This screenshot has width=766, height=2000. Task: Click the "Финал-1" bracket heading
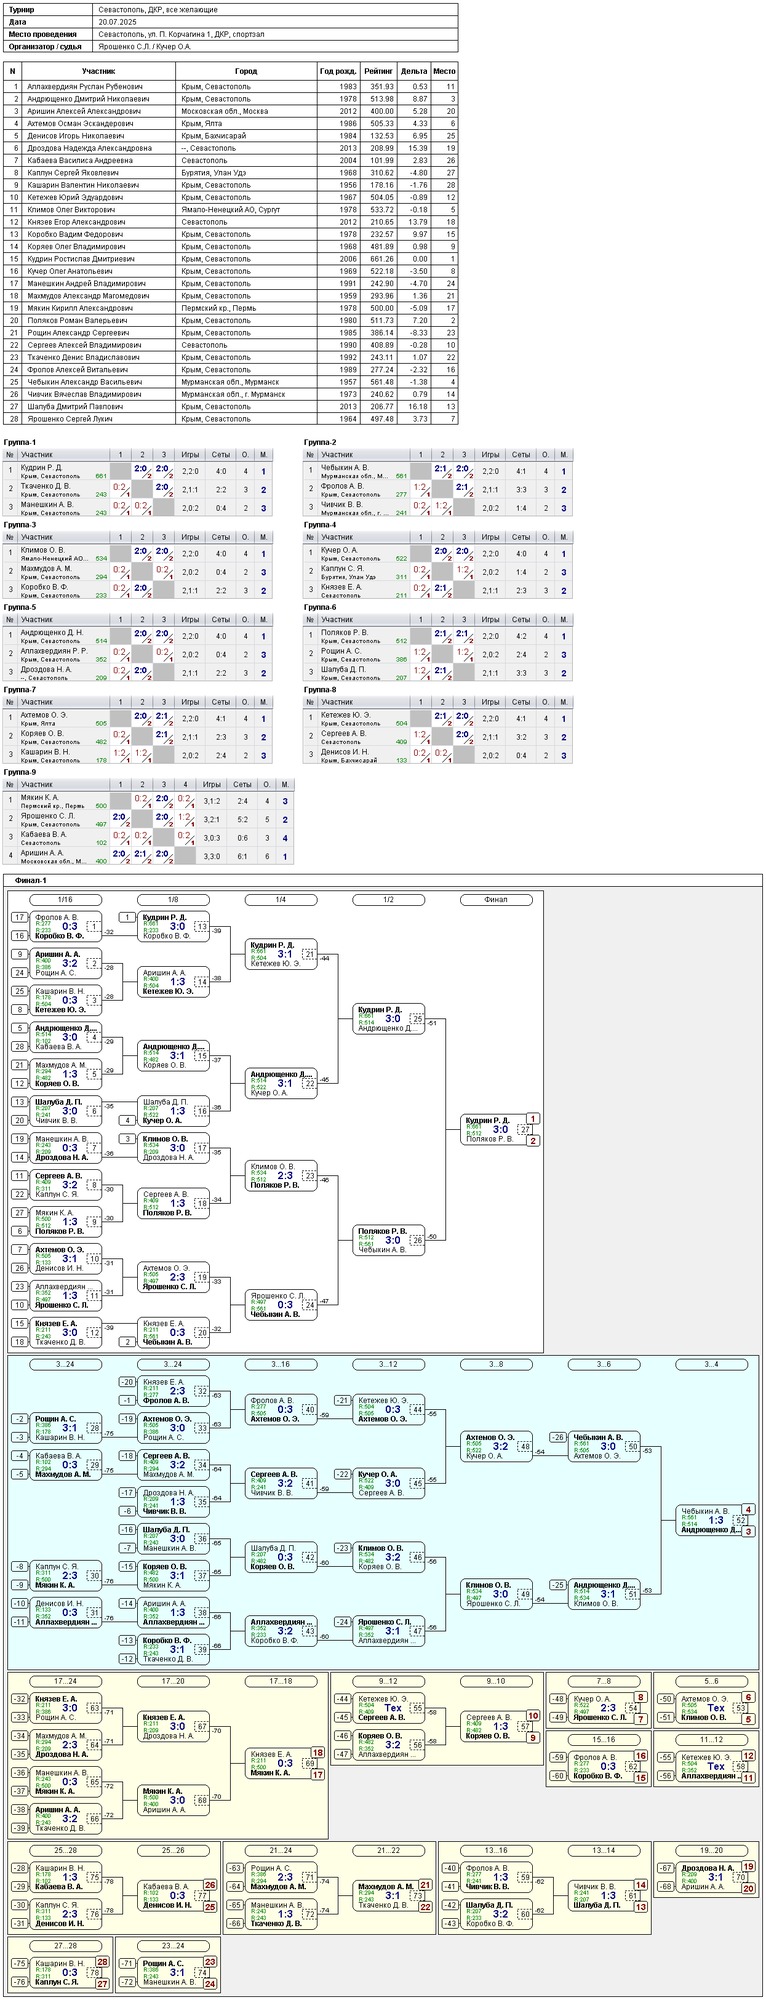[x=31, y=881]
